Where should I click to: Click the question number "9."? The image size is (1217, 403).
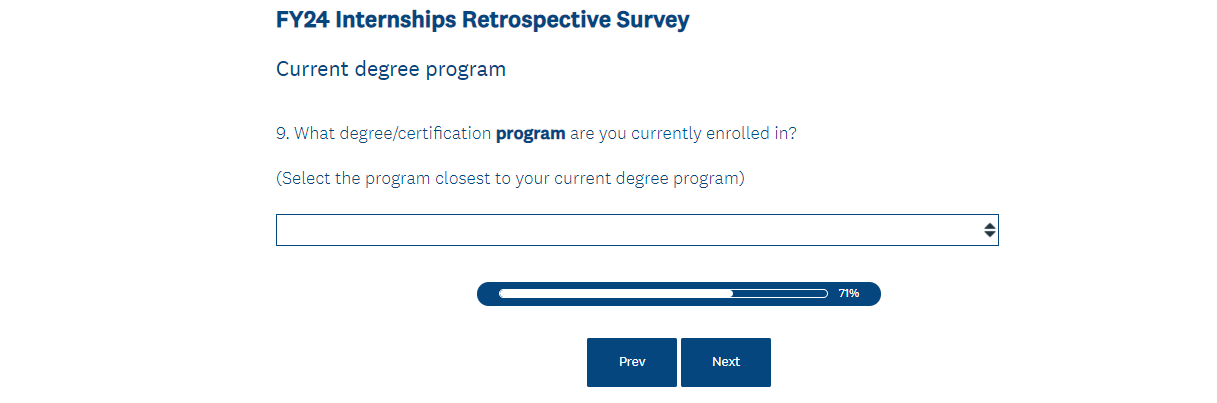[283, 133]
